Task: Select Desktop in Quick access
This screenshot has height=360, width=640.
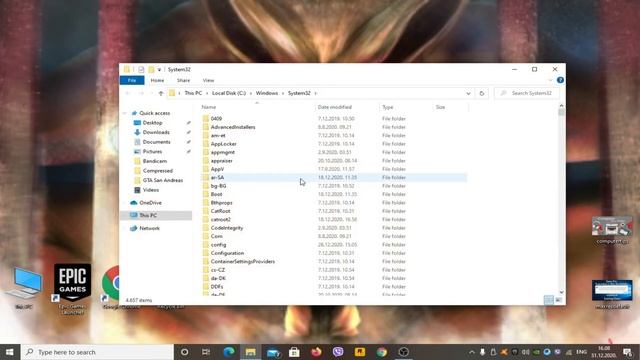Action: pyautogui.click(x=152, y=123)
